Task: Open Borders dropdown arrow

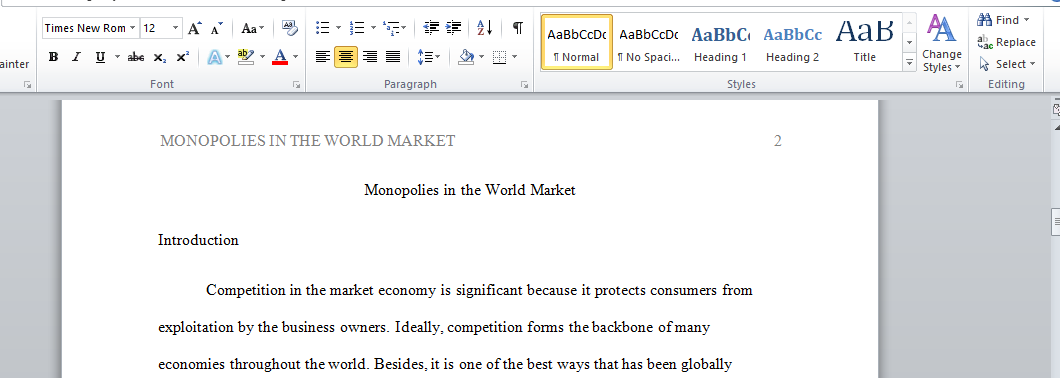Action: tap(515, 57)
